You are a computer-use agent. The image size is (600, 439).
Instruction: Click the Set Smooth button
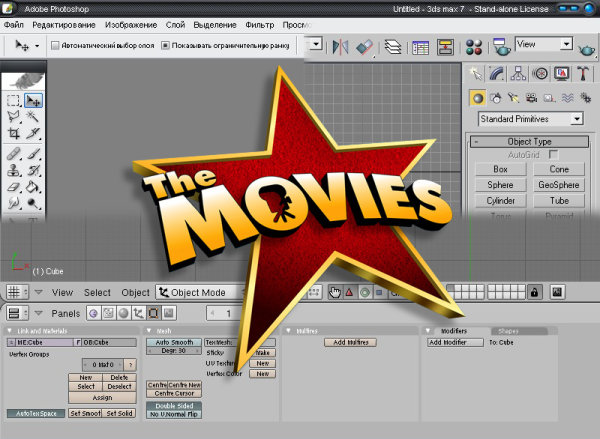pyautogui.click(x=85, y=413)
